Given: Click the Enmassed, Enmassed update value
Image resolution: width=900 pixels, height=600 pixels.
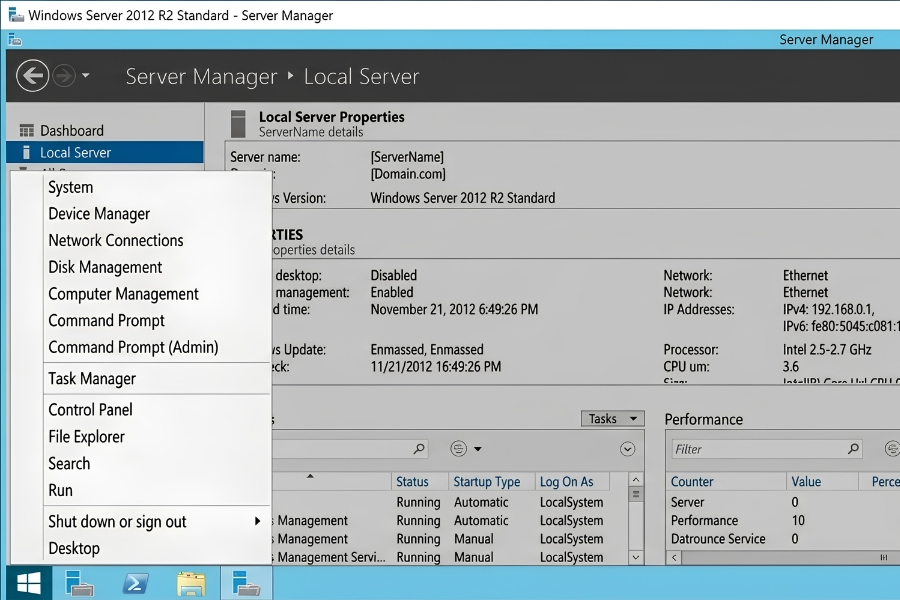Looking at the screenshot, I should (x=427, y=350).
